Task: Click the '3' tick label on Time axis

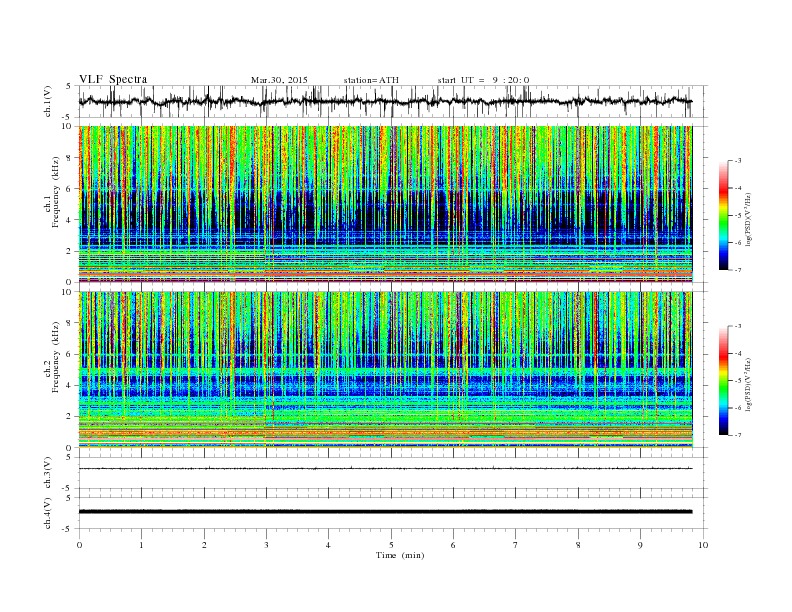Action: (x=266, y=545)
